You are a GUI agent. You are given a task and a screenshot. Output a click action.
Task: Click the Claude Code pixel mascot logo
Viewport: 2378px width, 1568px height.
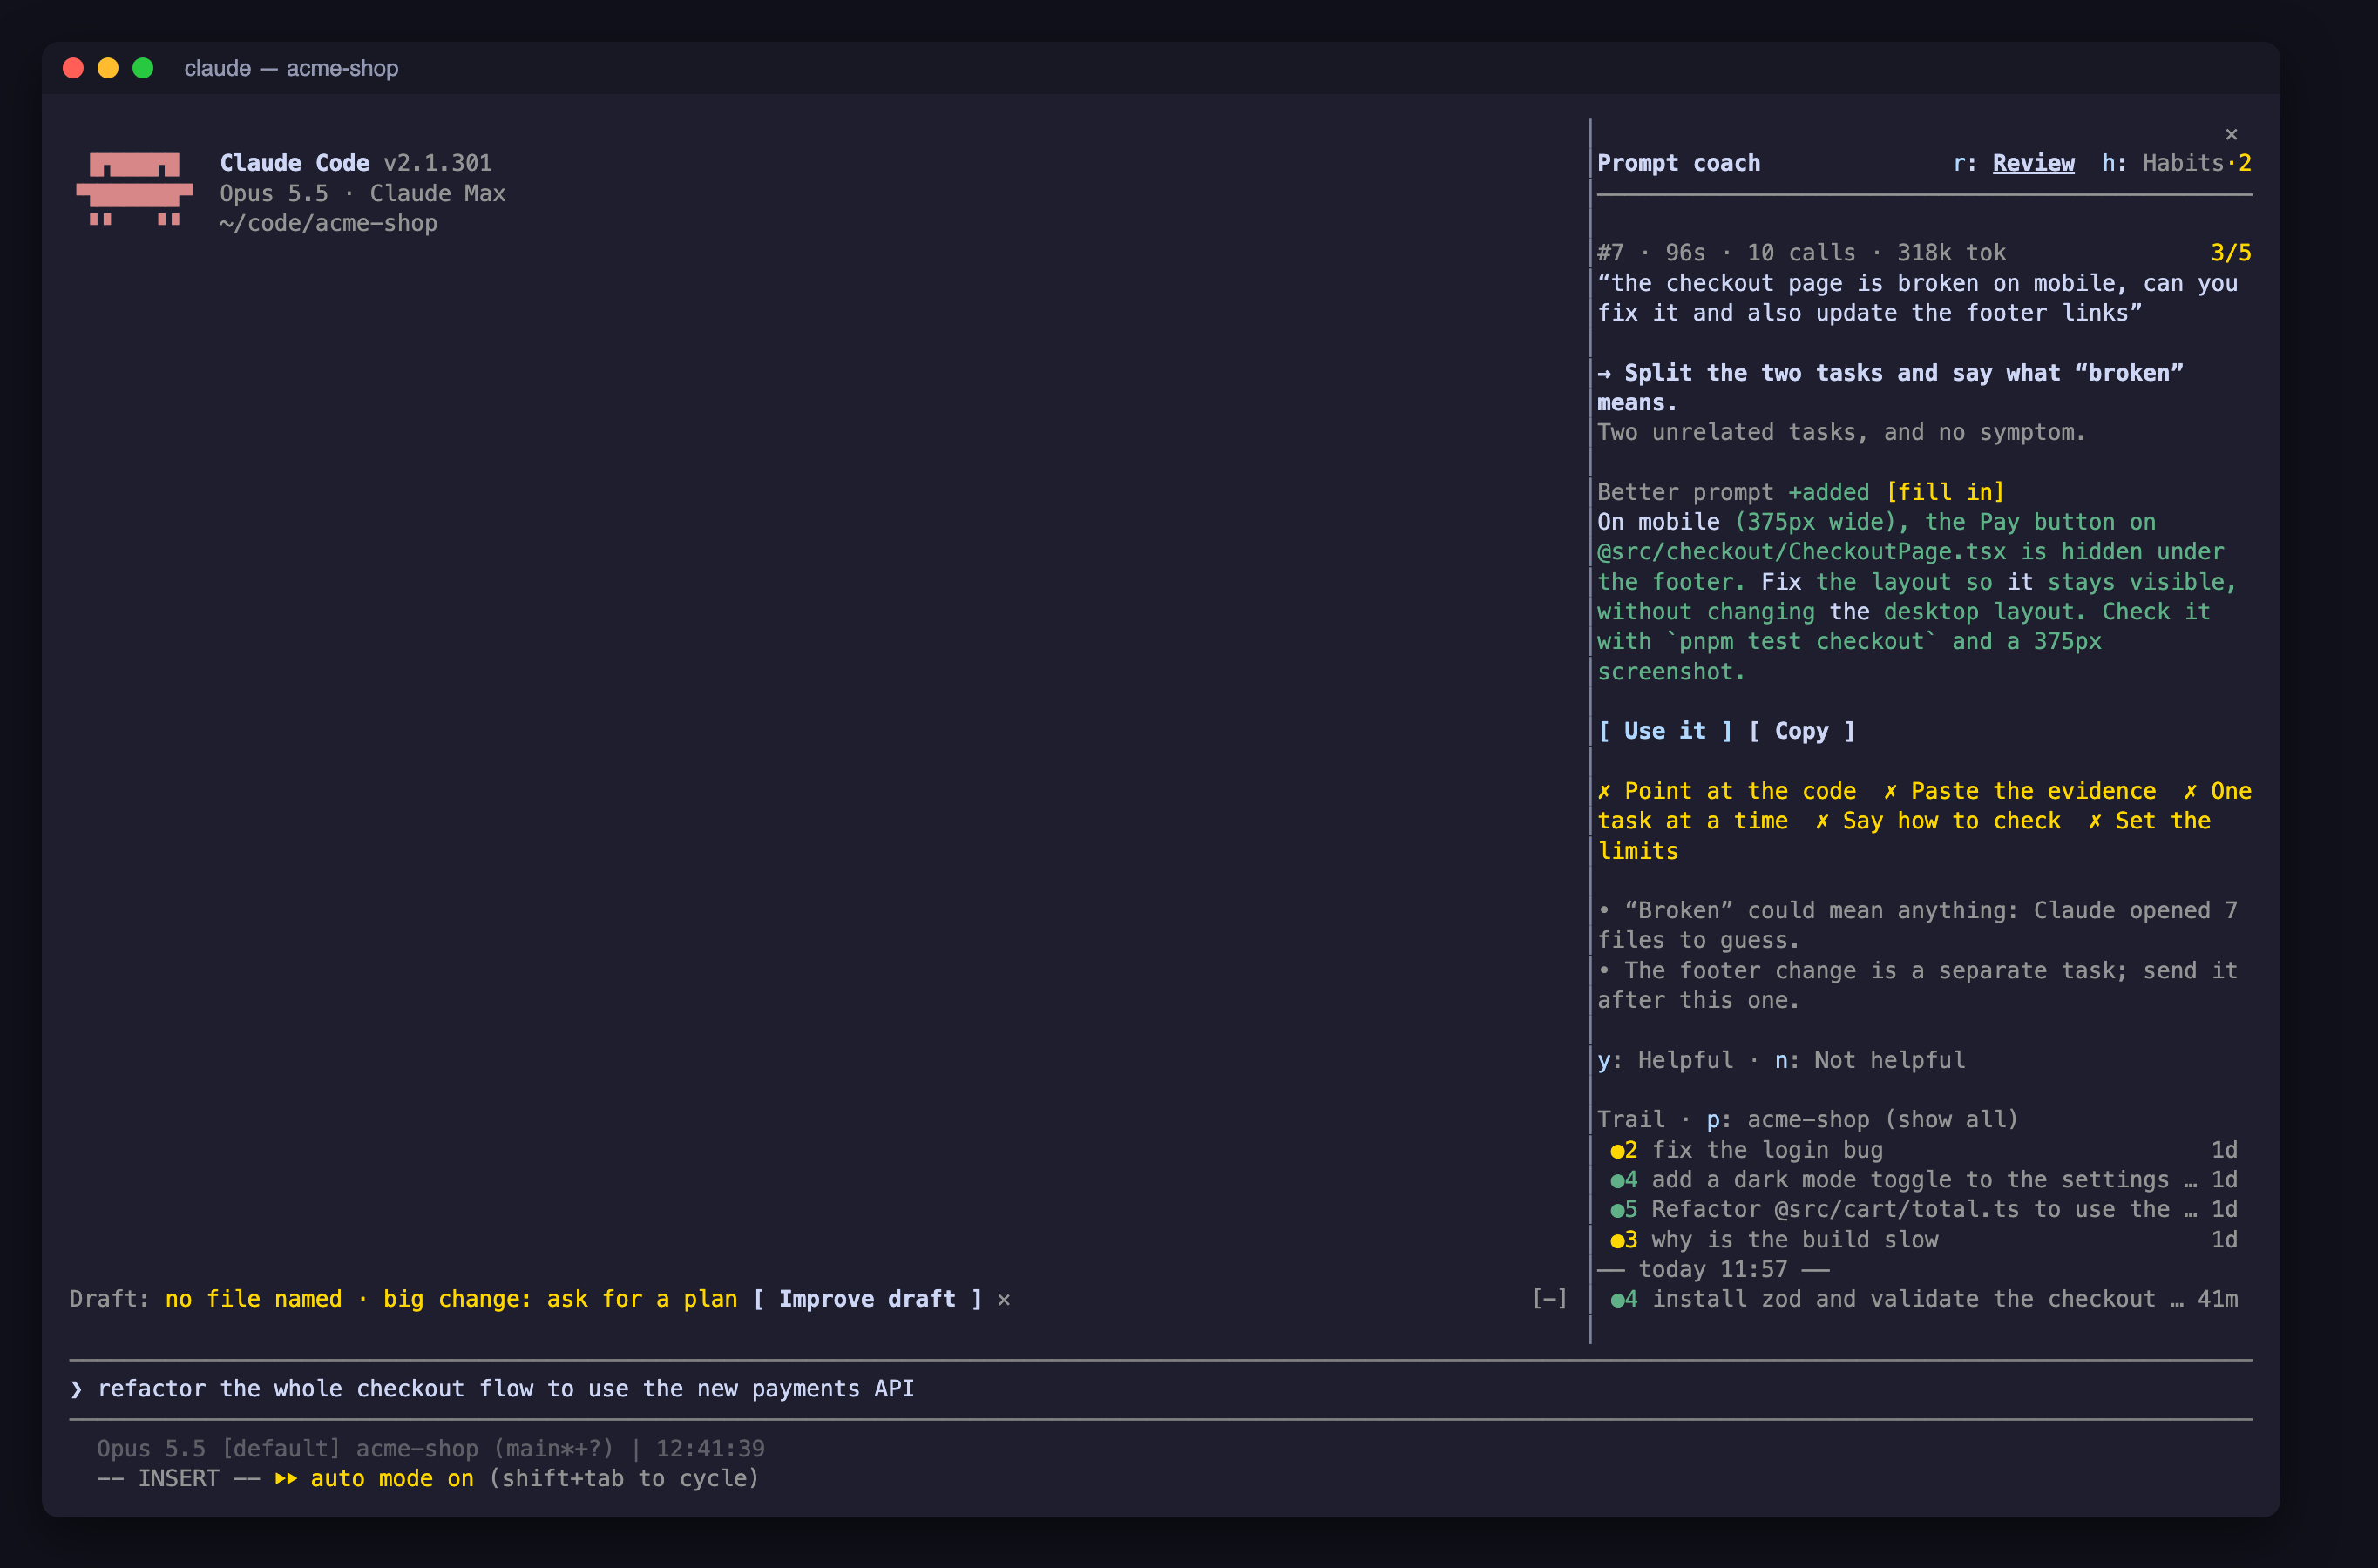point(134,189)
